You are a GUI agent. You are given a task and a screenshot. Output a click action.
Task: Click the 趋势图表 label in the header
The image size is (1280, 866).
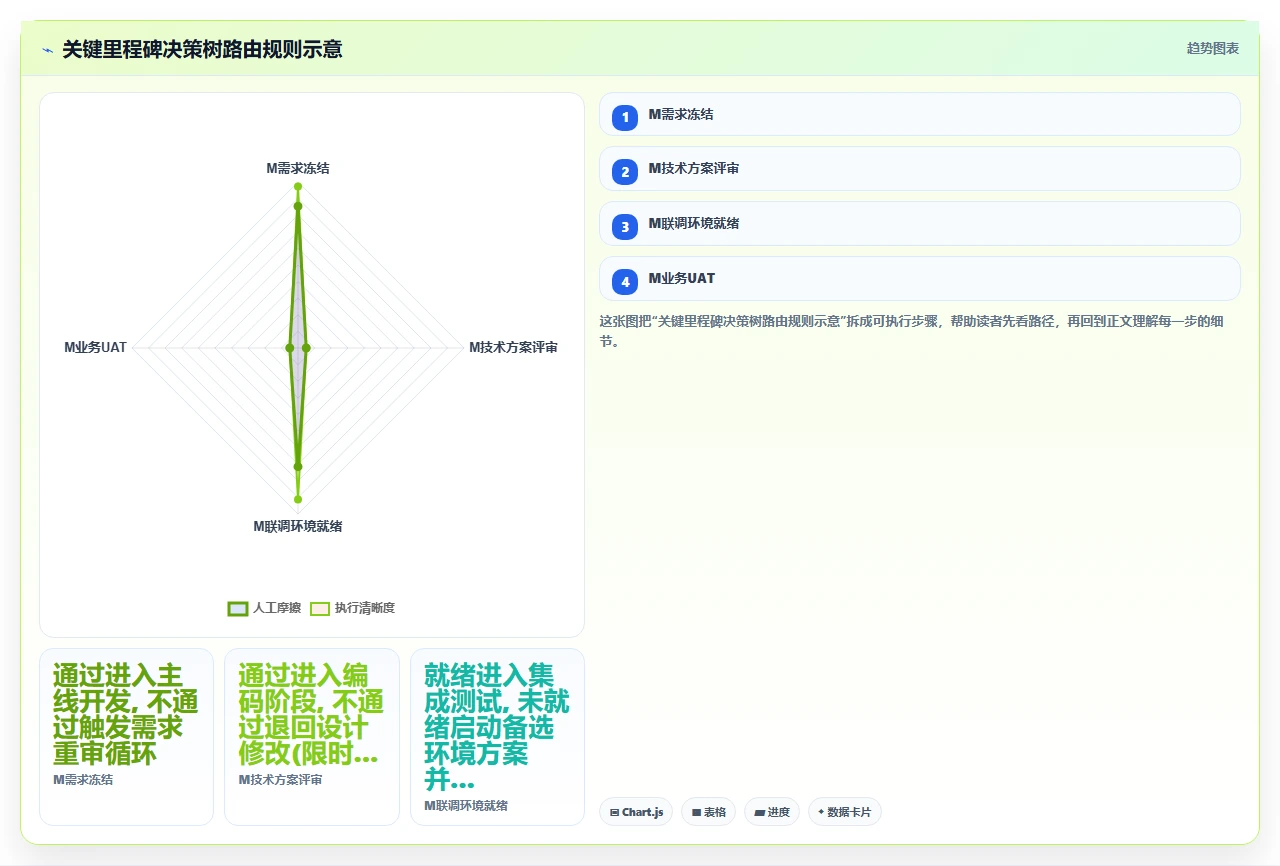1213,48
